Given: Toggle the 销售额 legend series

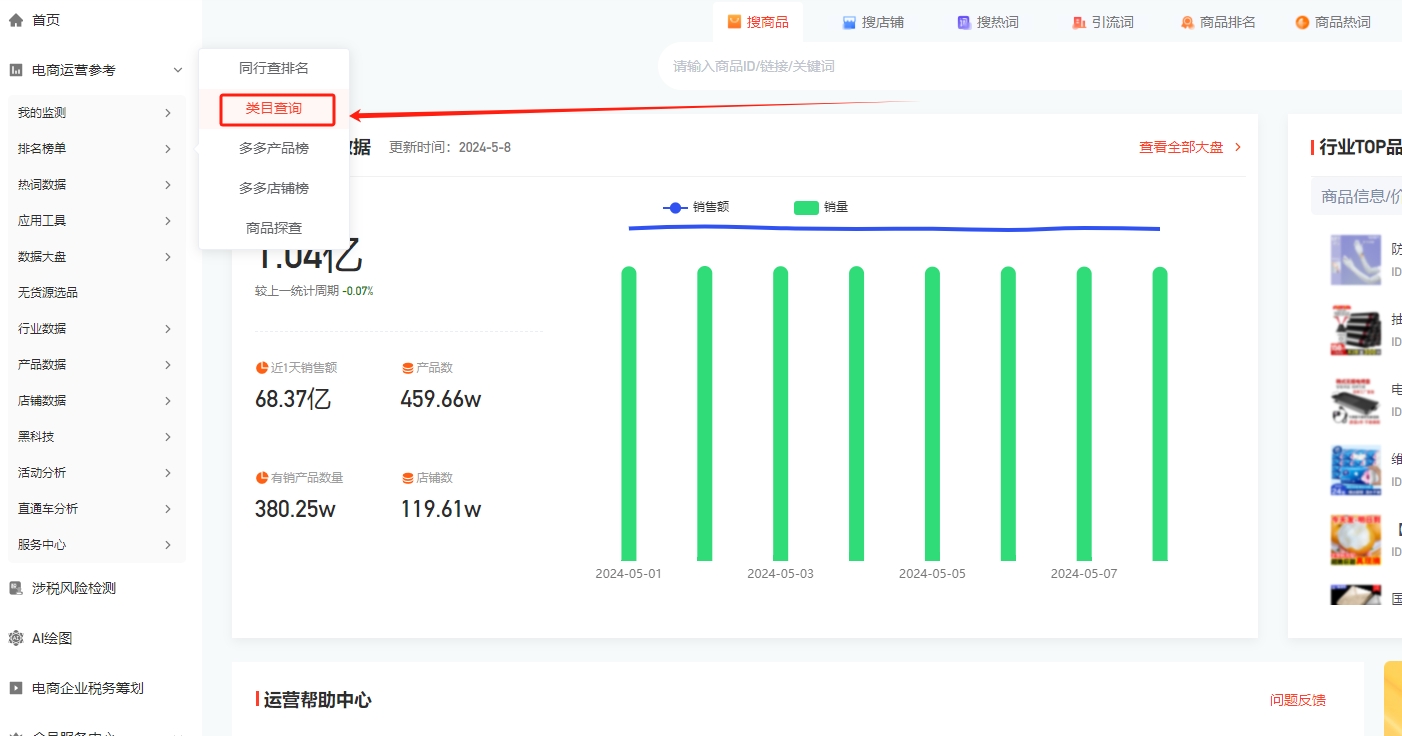Looking at the screenshot, I should coord(696,207).
